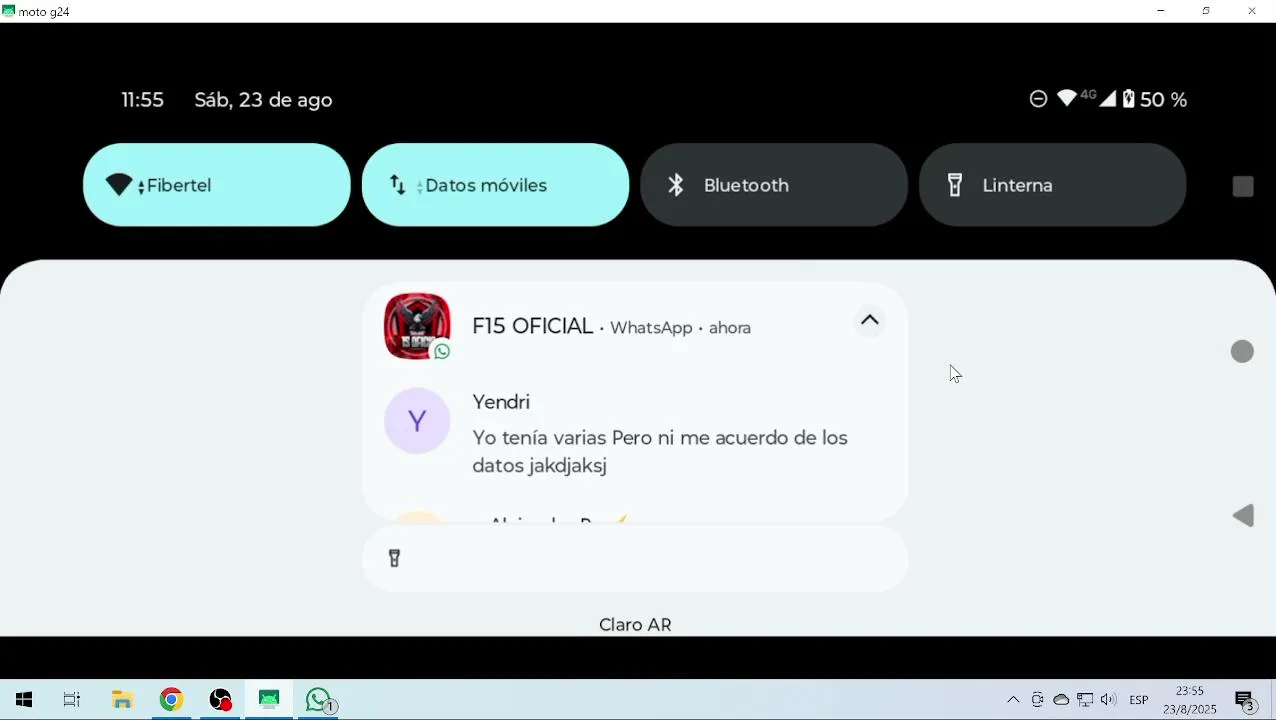Tap the square recent-apps navigation button
This screenshot has height=720, width=1276.
tap(1243, 187)
